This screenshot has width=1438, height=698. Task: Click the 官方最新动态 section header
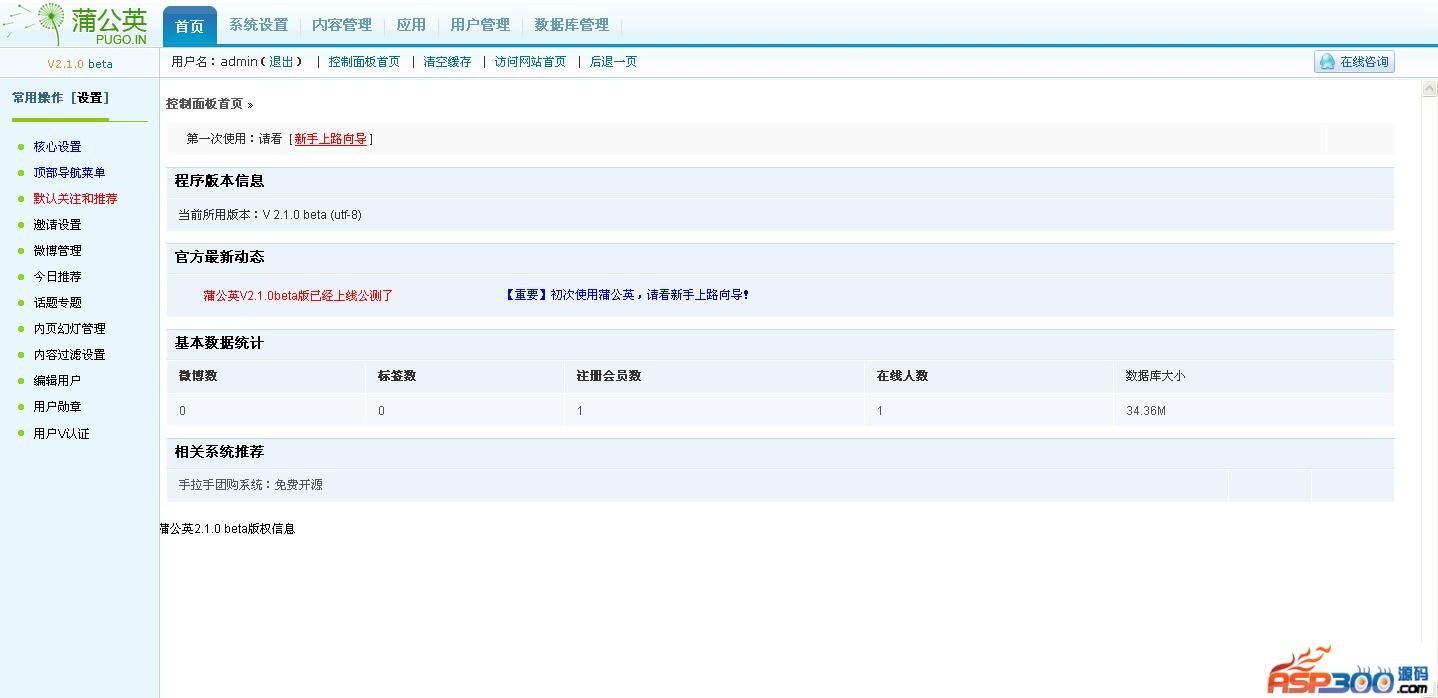(x=219, y=257)
